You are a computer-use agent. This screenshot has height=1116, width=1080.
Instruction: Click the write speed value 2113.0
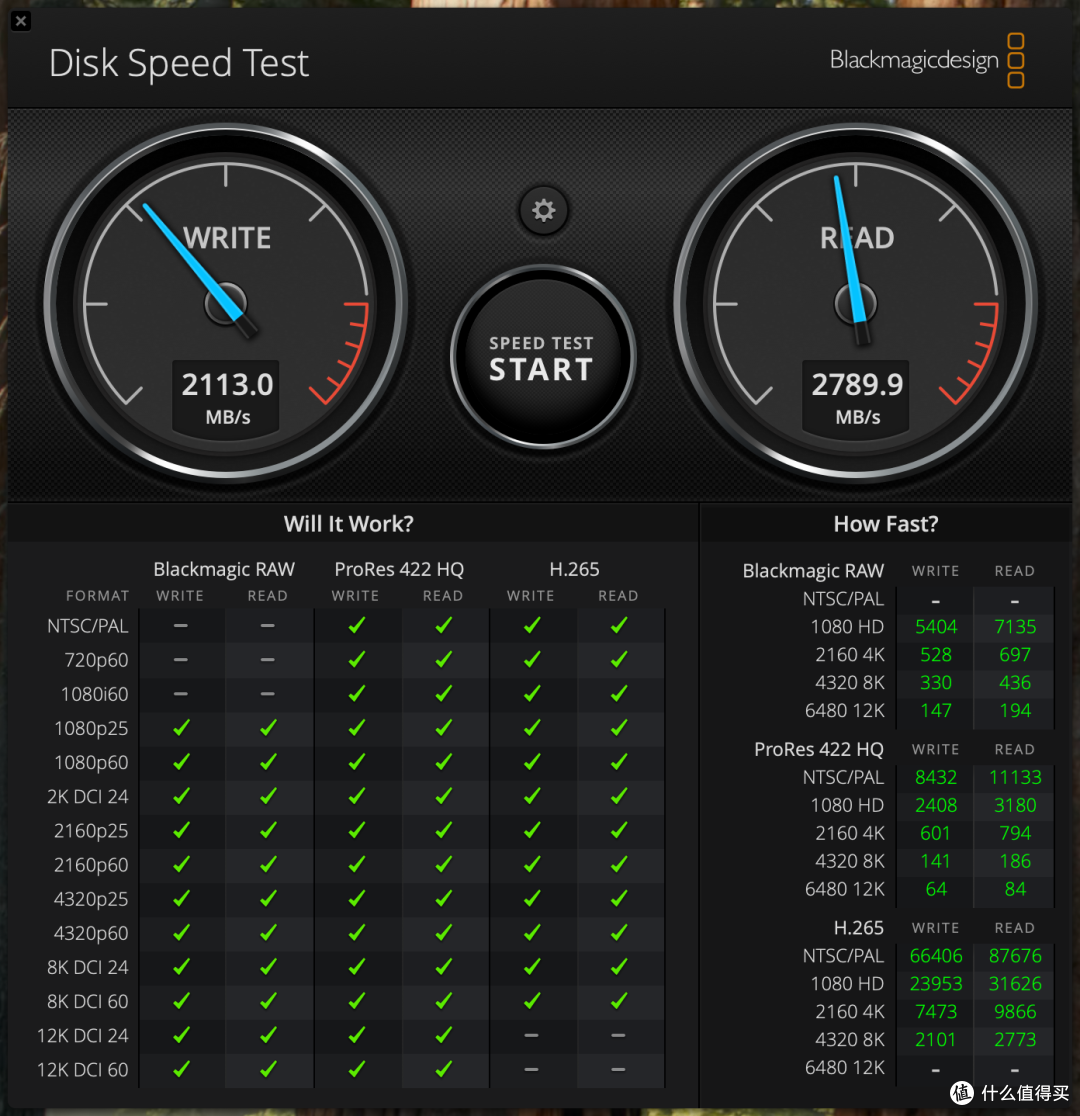(227, 385)
